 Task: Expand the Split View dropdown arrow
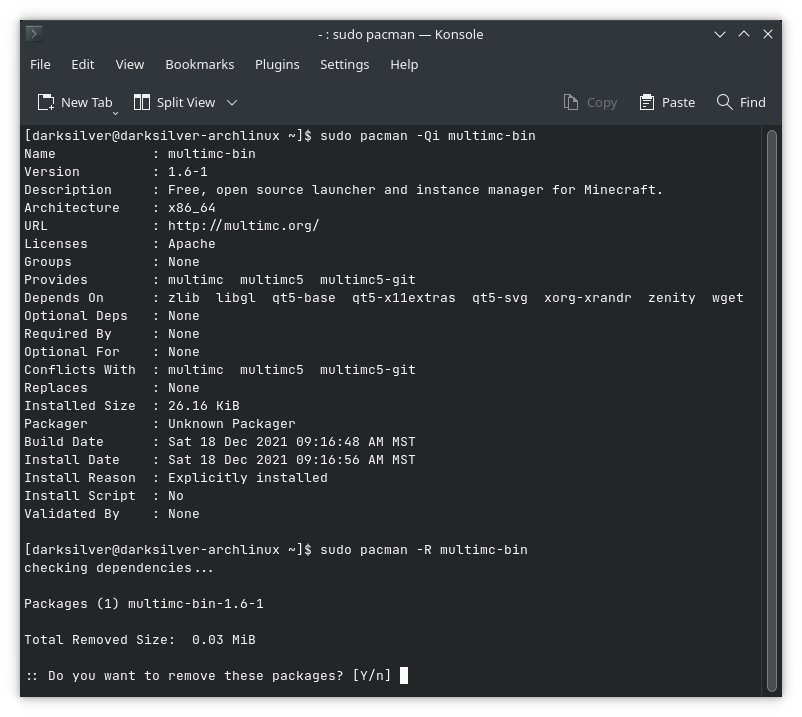click(x=231, y=101)
